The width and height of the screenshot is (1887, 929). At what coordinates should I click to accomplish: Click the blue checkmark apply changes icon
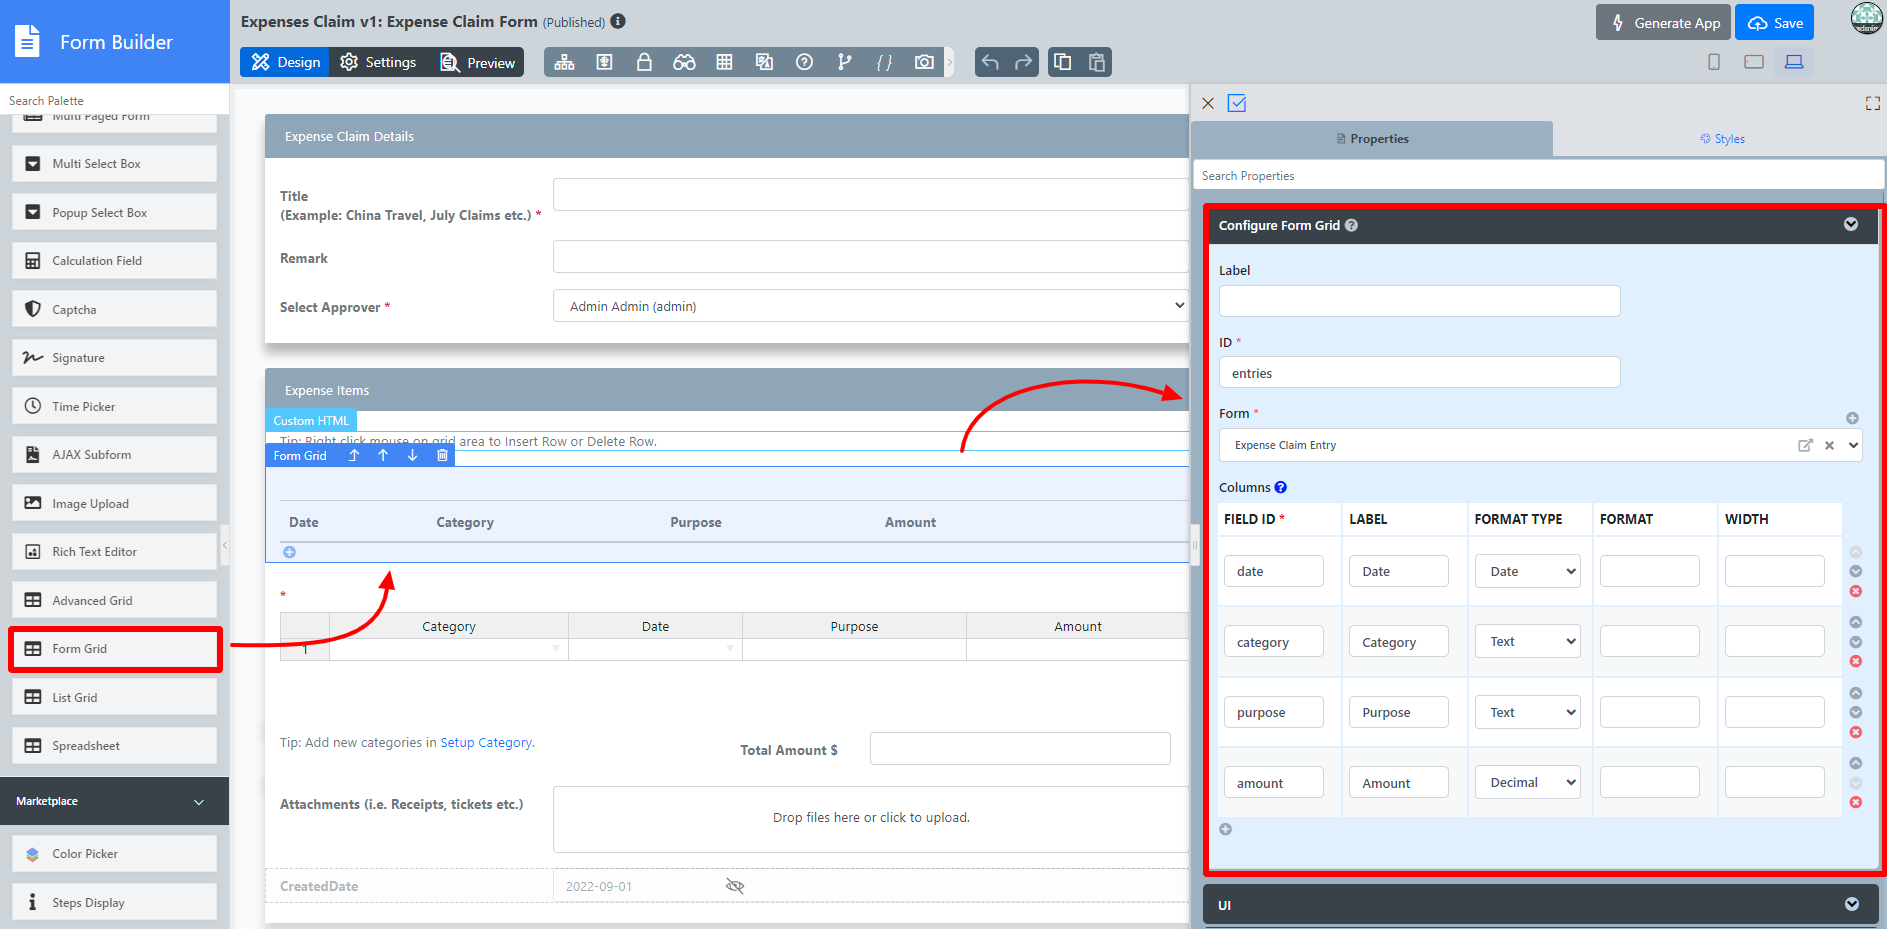(1237, 103)
